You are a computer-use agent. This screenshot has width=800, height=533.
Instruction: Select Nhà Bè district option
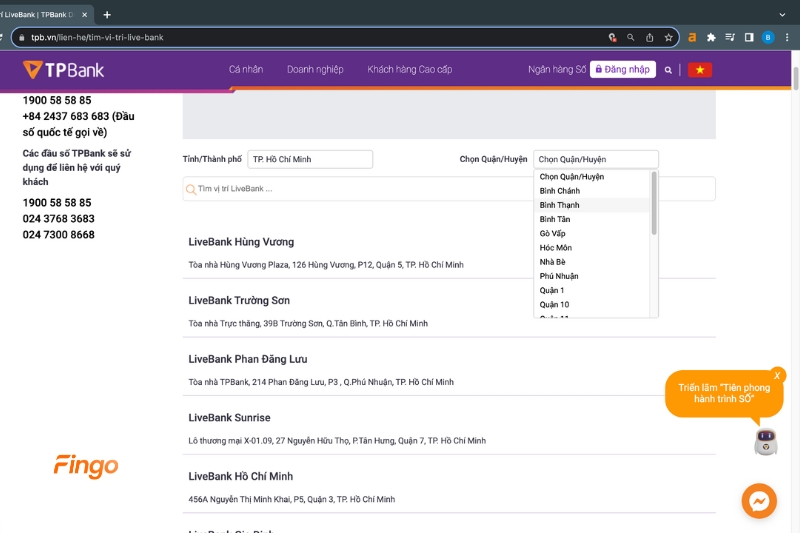592,262
